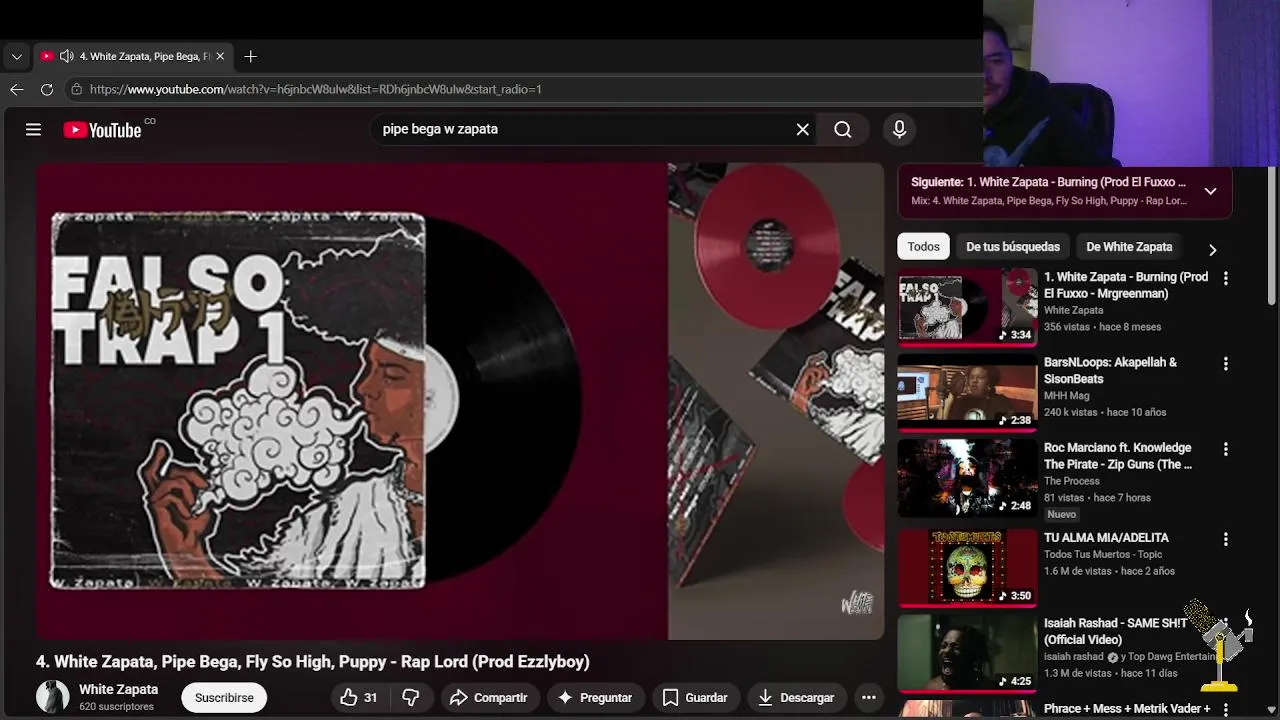Clear the search box with X
The height and width of the screenshot is (720, 1280).
tap(802, 129)
